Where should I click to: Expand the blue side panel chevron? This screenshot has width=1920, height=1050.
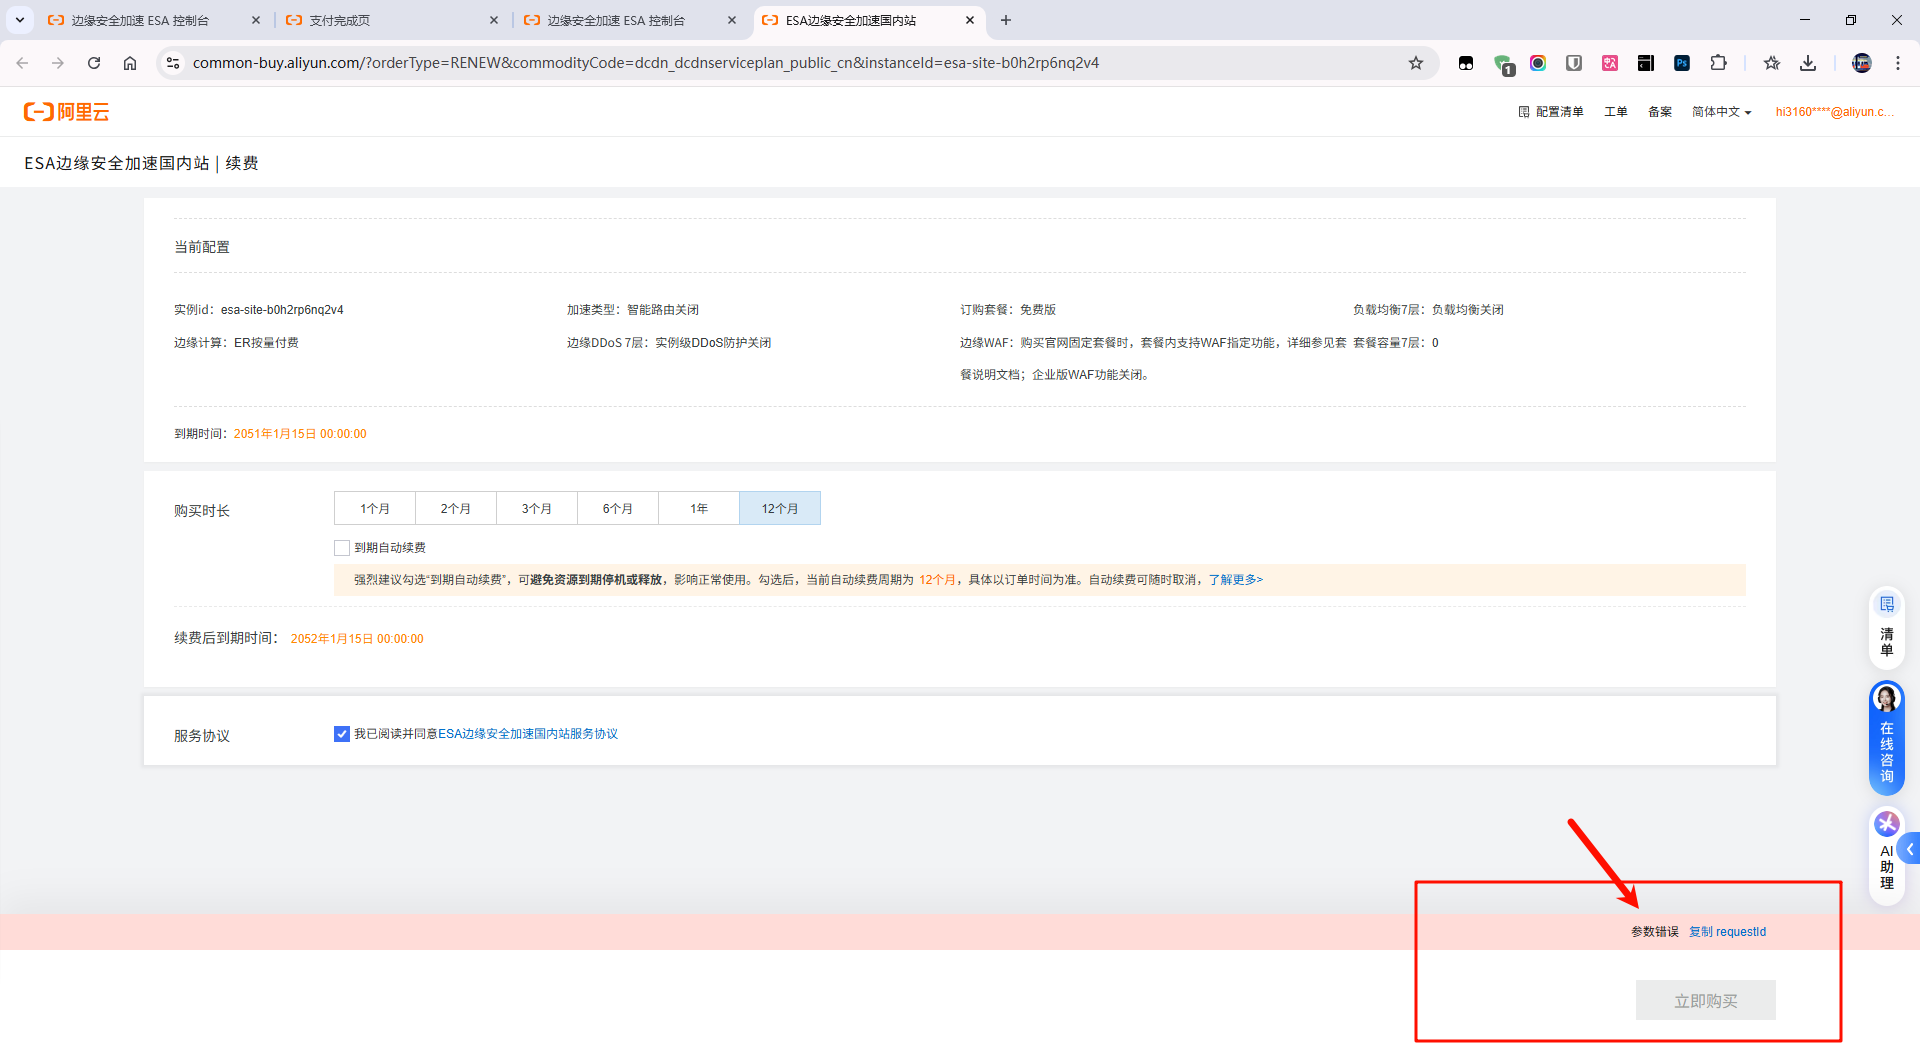(1909, 849)
